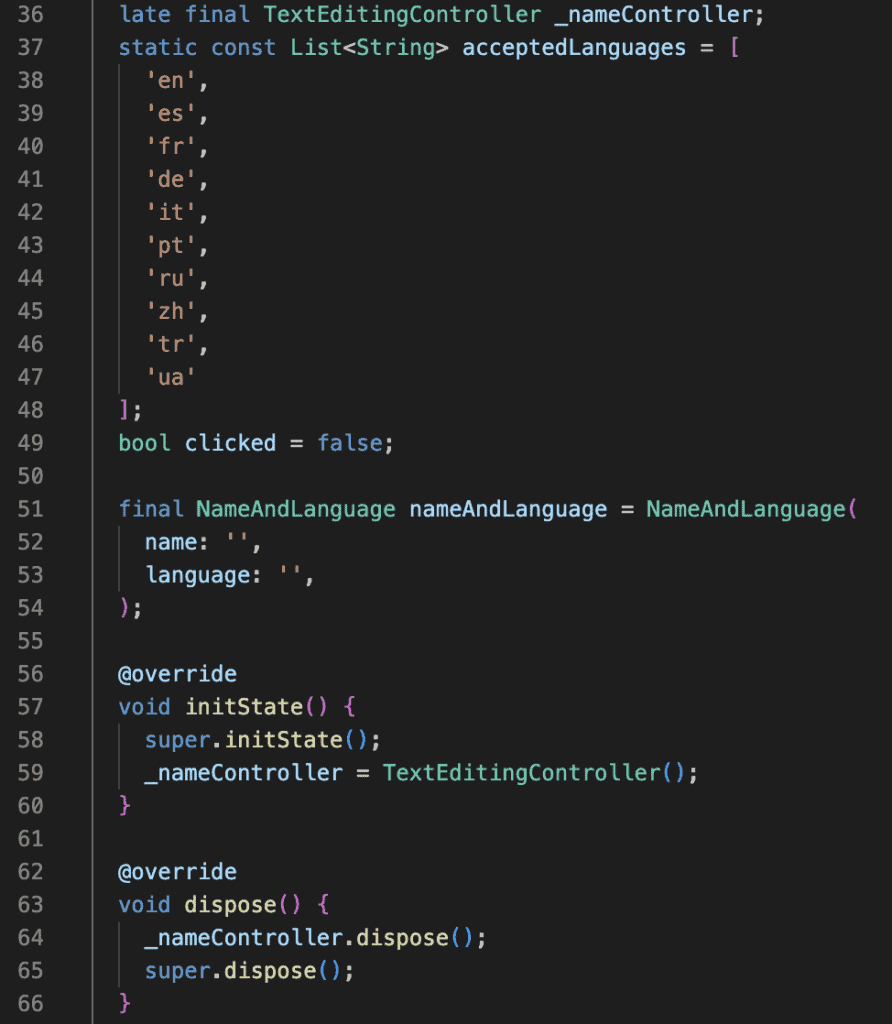
Task: Click closing brace on line 60
Action: click(125, 806)
